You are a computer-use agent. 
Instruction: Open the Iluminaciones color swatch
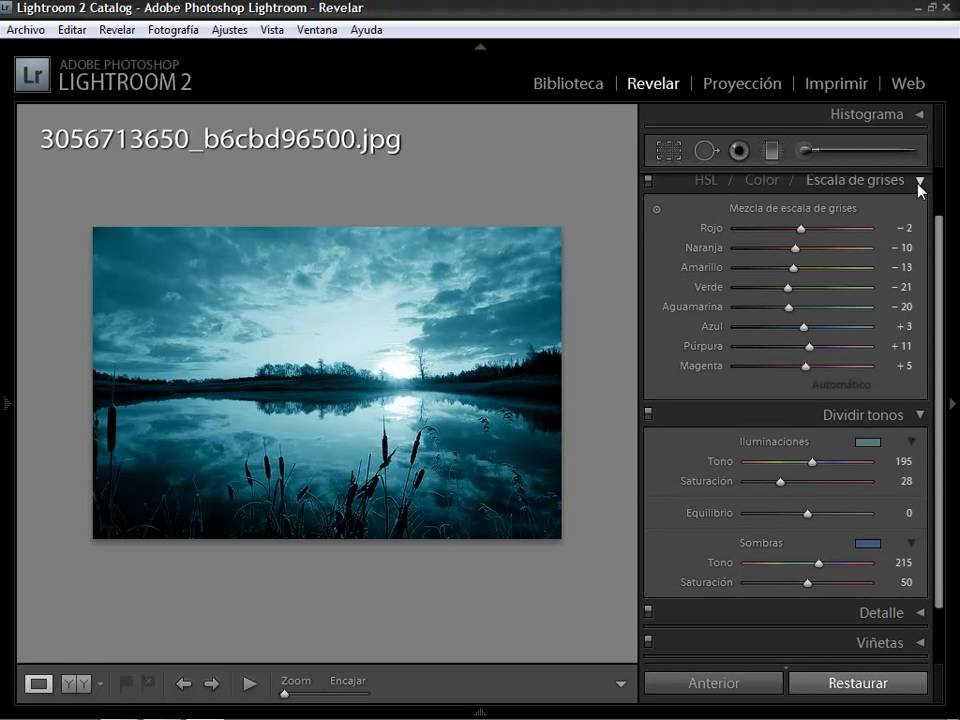click(x=867, y=442)
